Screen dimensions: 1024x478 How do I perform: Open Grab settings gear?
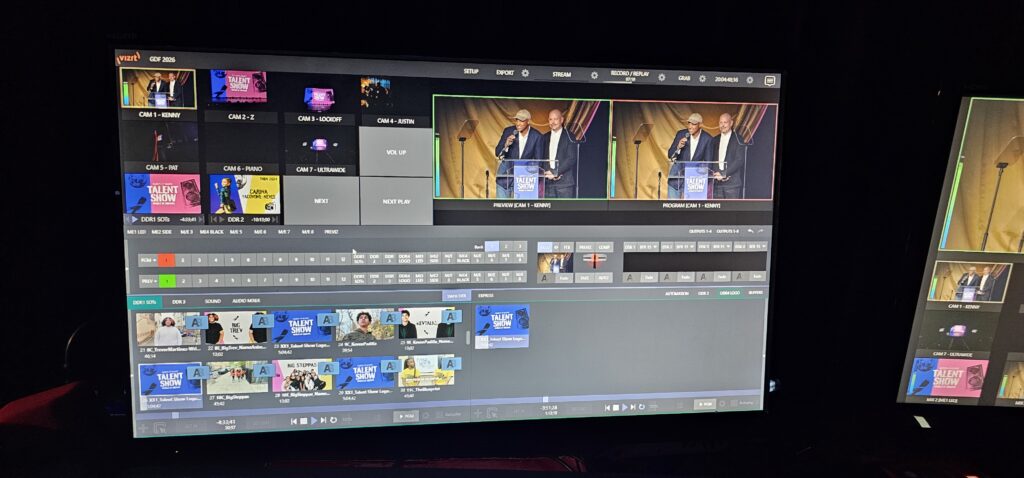[x=702, y=78]
